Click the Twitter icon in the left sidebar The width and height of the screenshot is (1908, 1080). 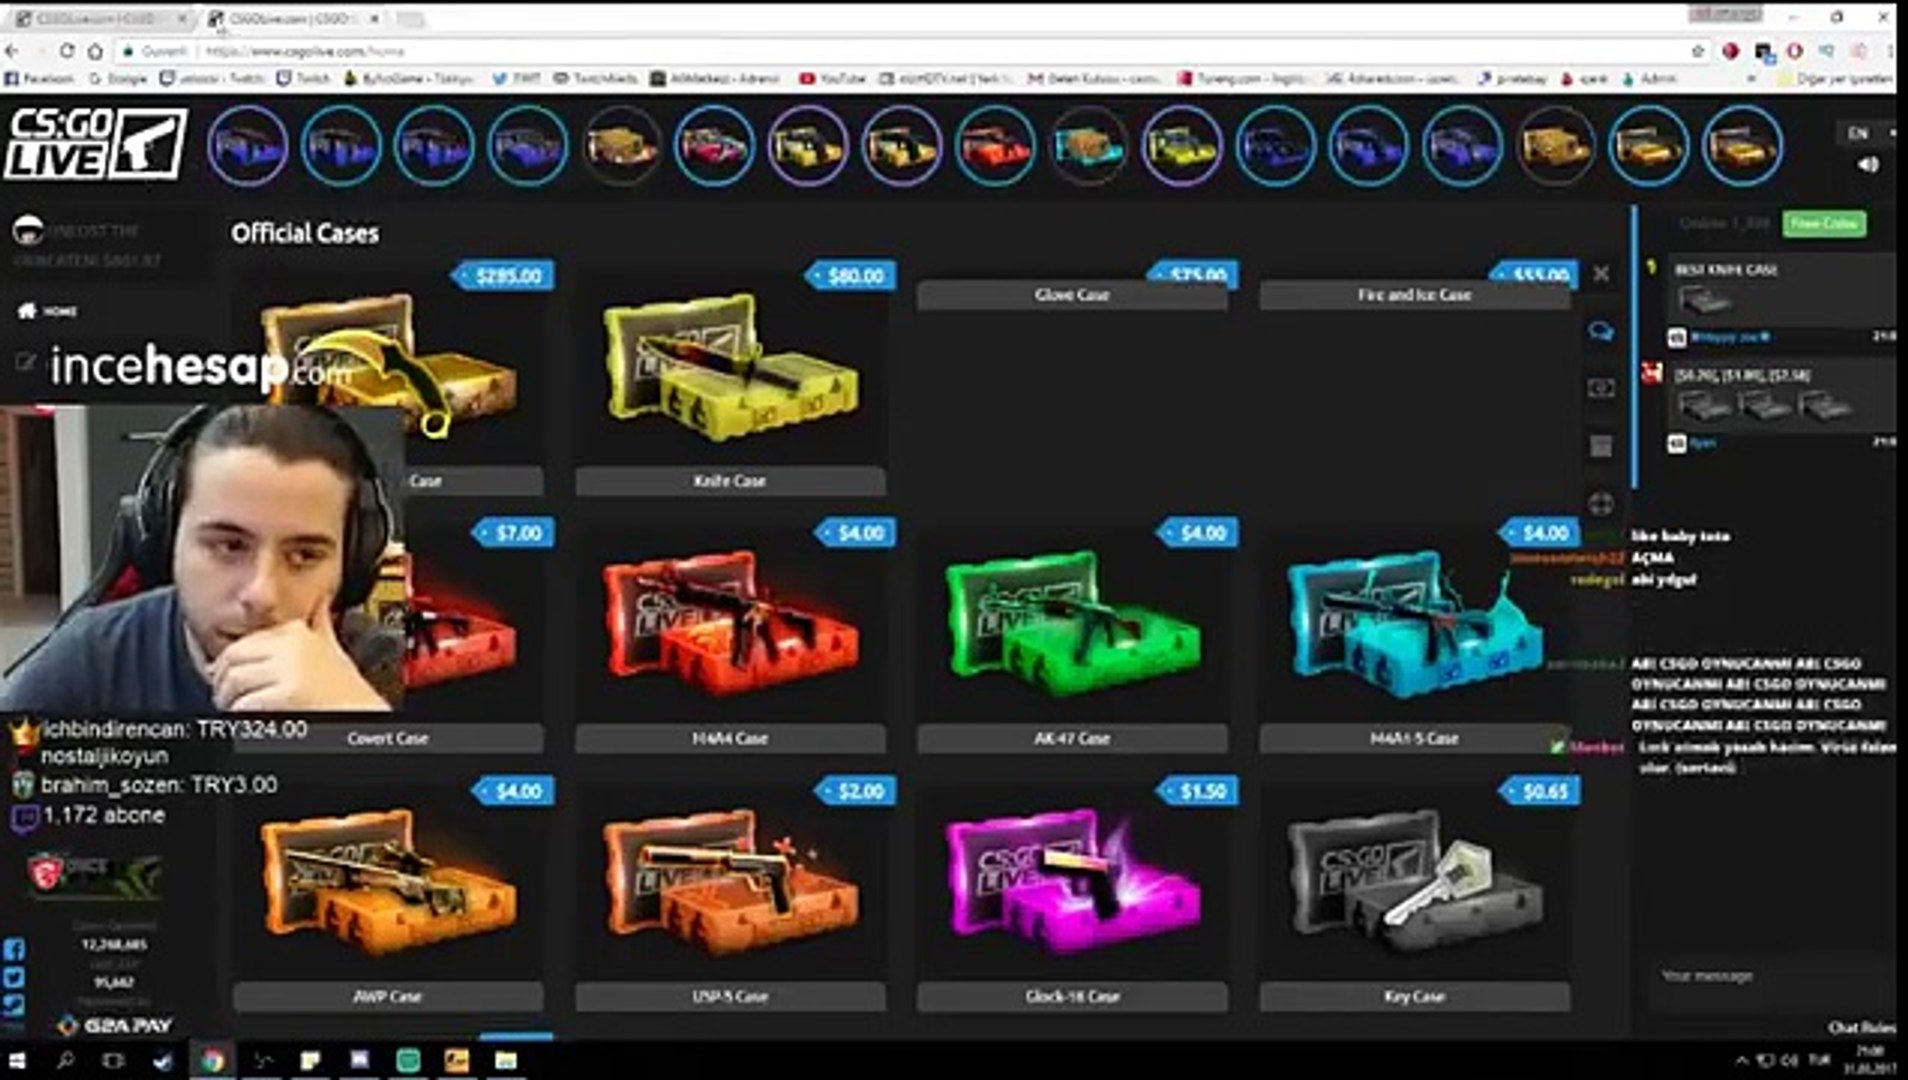point(14,978)
